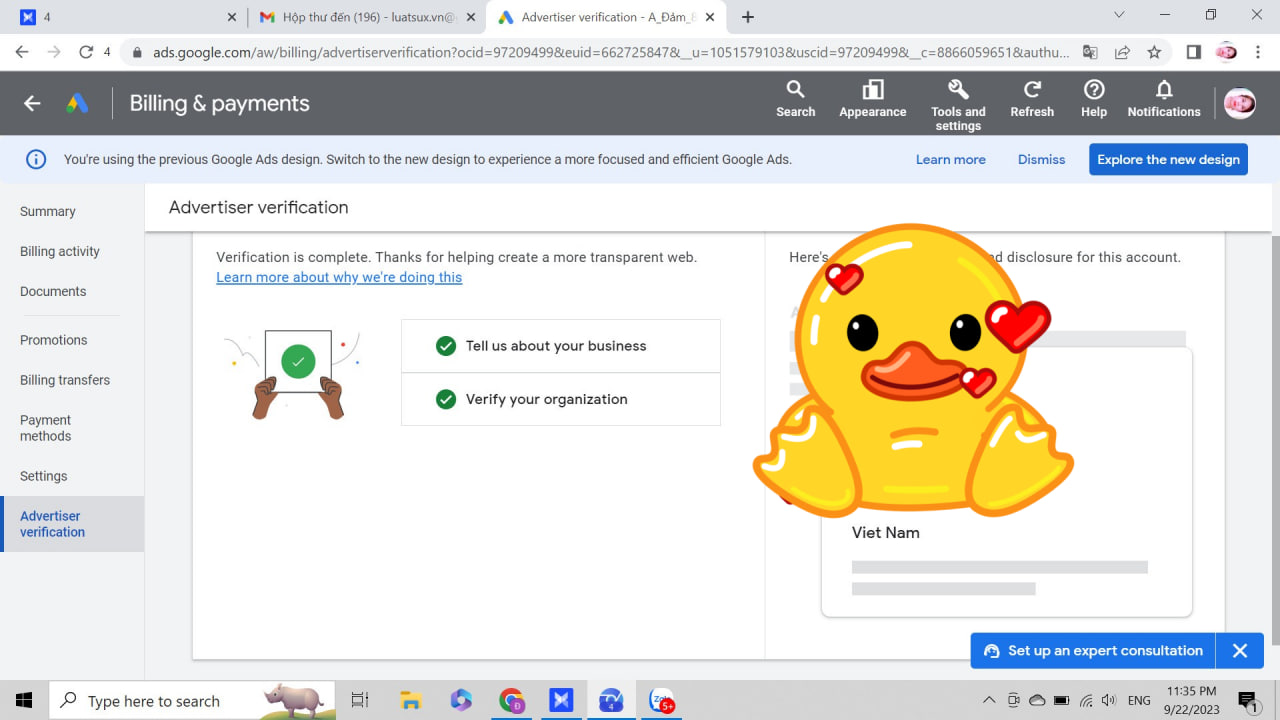Open Documents in the sidebar
Screen dimensions: 1280x720
coord(53,291)
